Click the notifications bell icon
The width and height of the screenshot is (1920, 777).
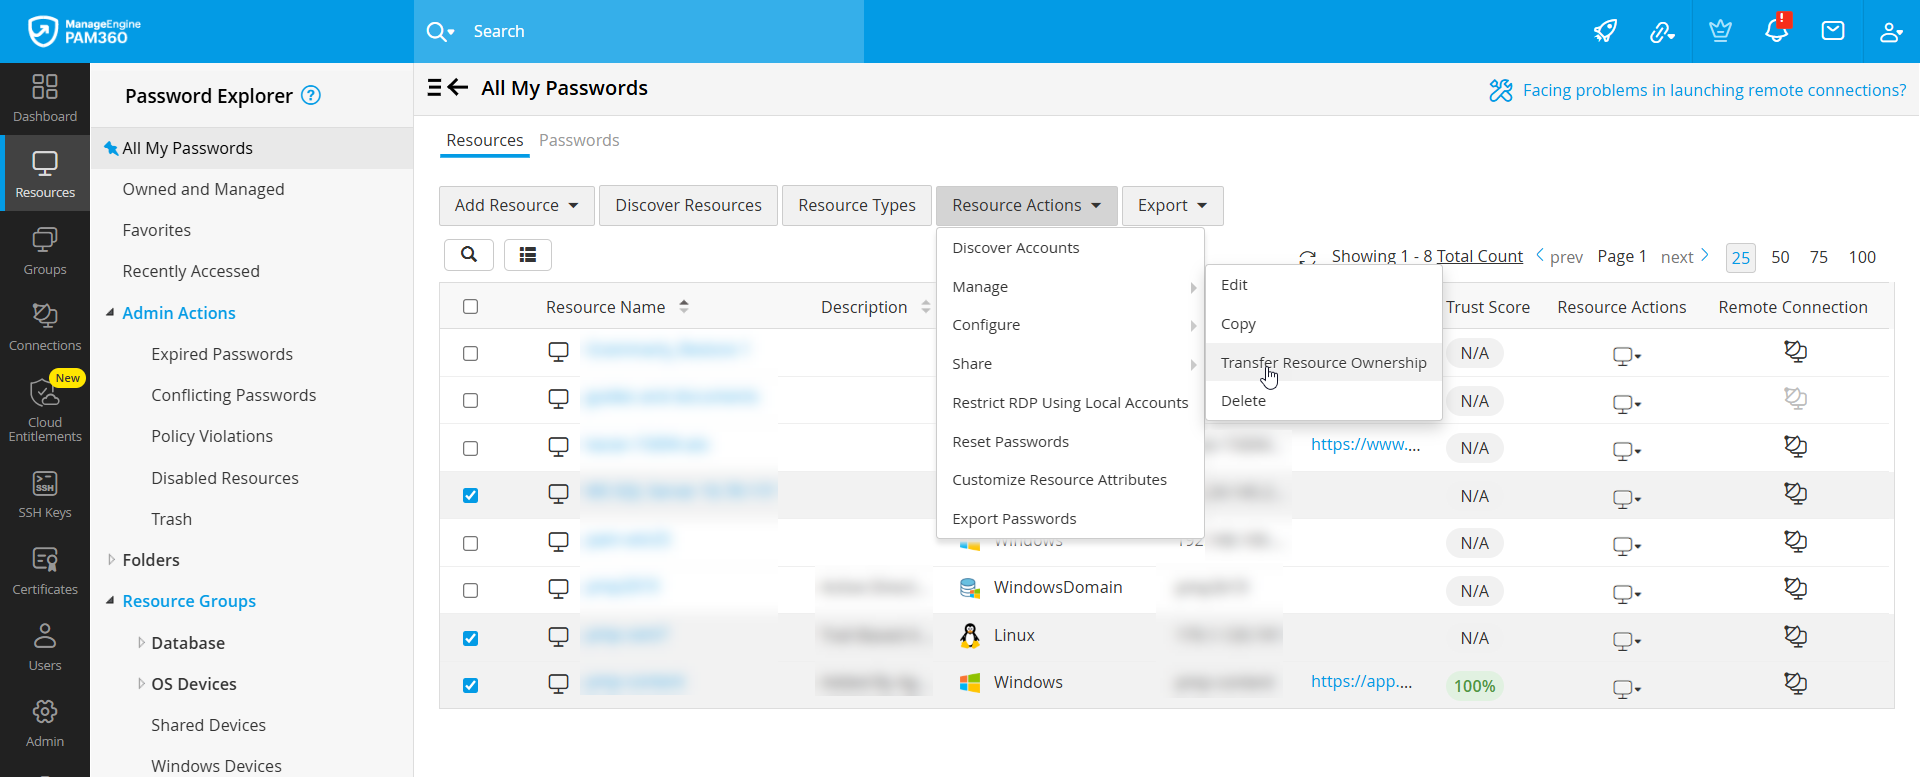[x=1776, y=31]
